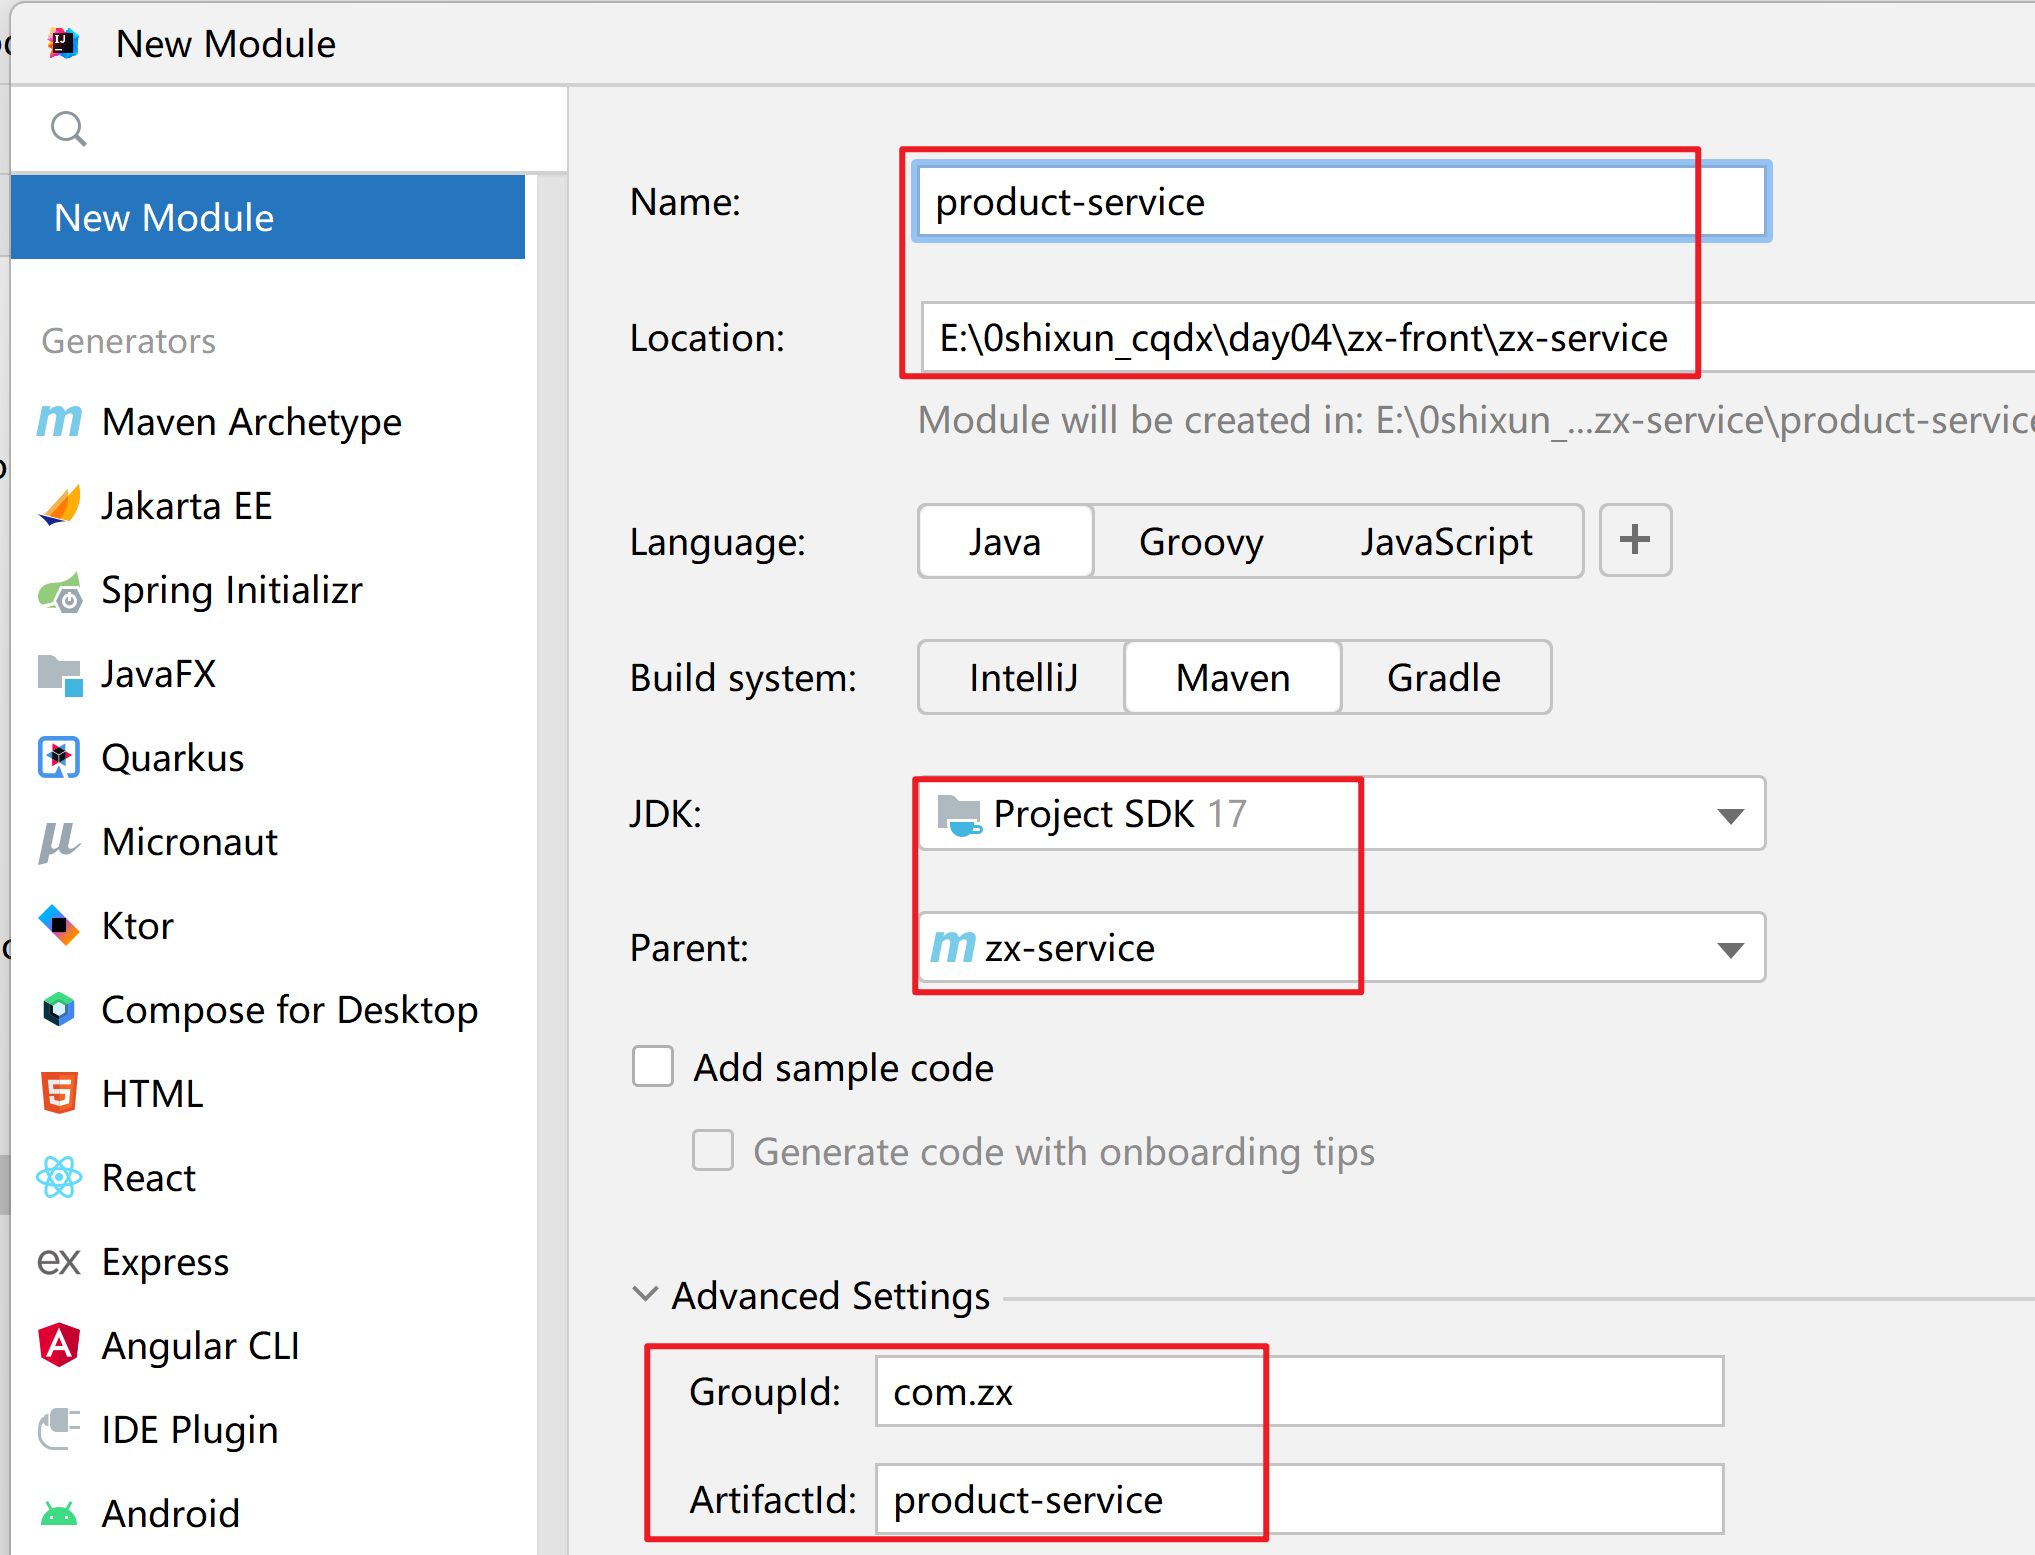Image resolution: width=2035 pixels, height=1555 pixels.
Task: Choose Maven Archetype generator
Action: (252, 422)
